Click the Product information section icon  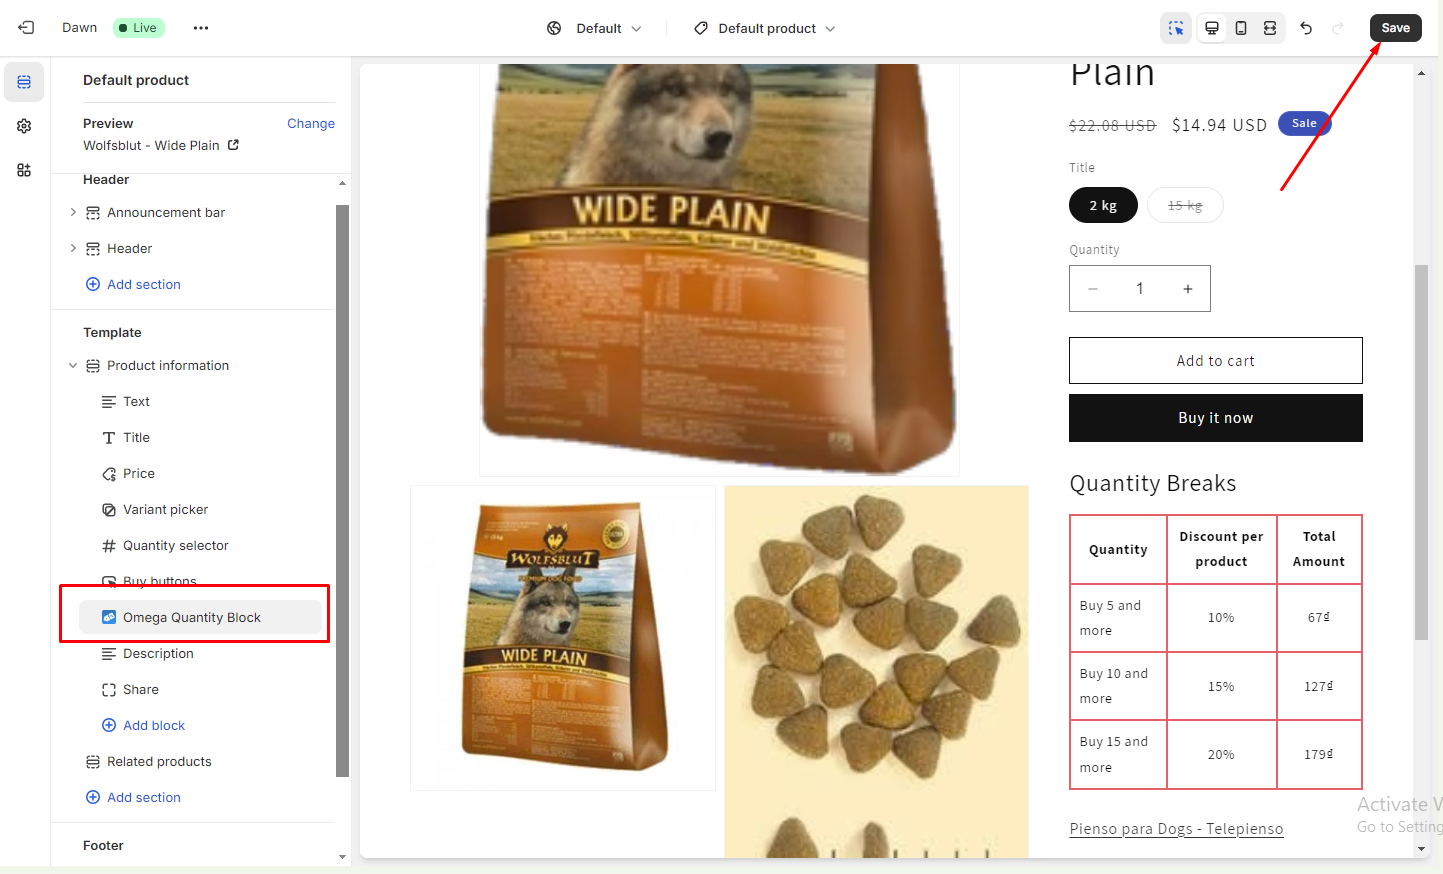pyautogui.click(x=93, y=366)
